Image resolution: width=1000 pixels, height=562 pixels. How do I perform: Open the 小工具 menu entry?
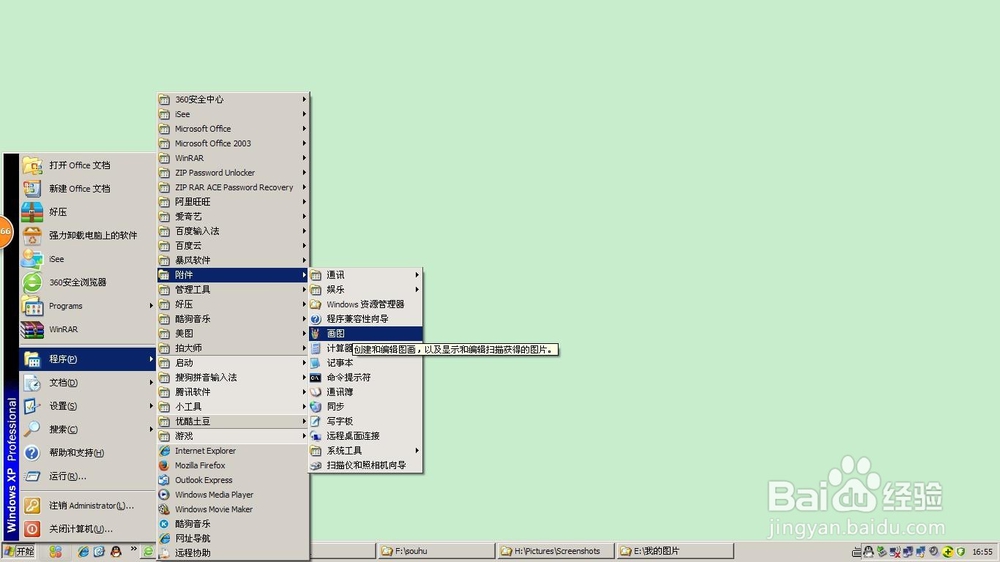tap(233, 407)
